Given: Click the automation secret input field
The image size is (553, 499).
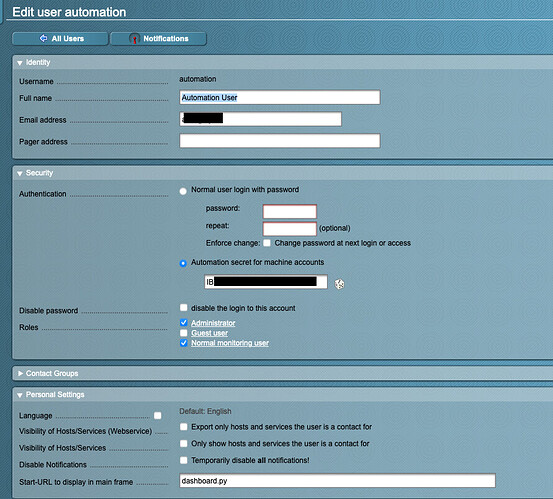Looking at the screenshot, I should point(266,282).
